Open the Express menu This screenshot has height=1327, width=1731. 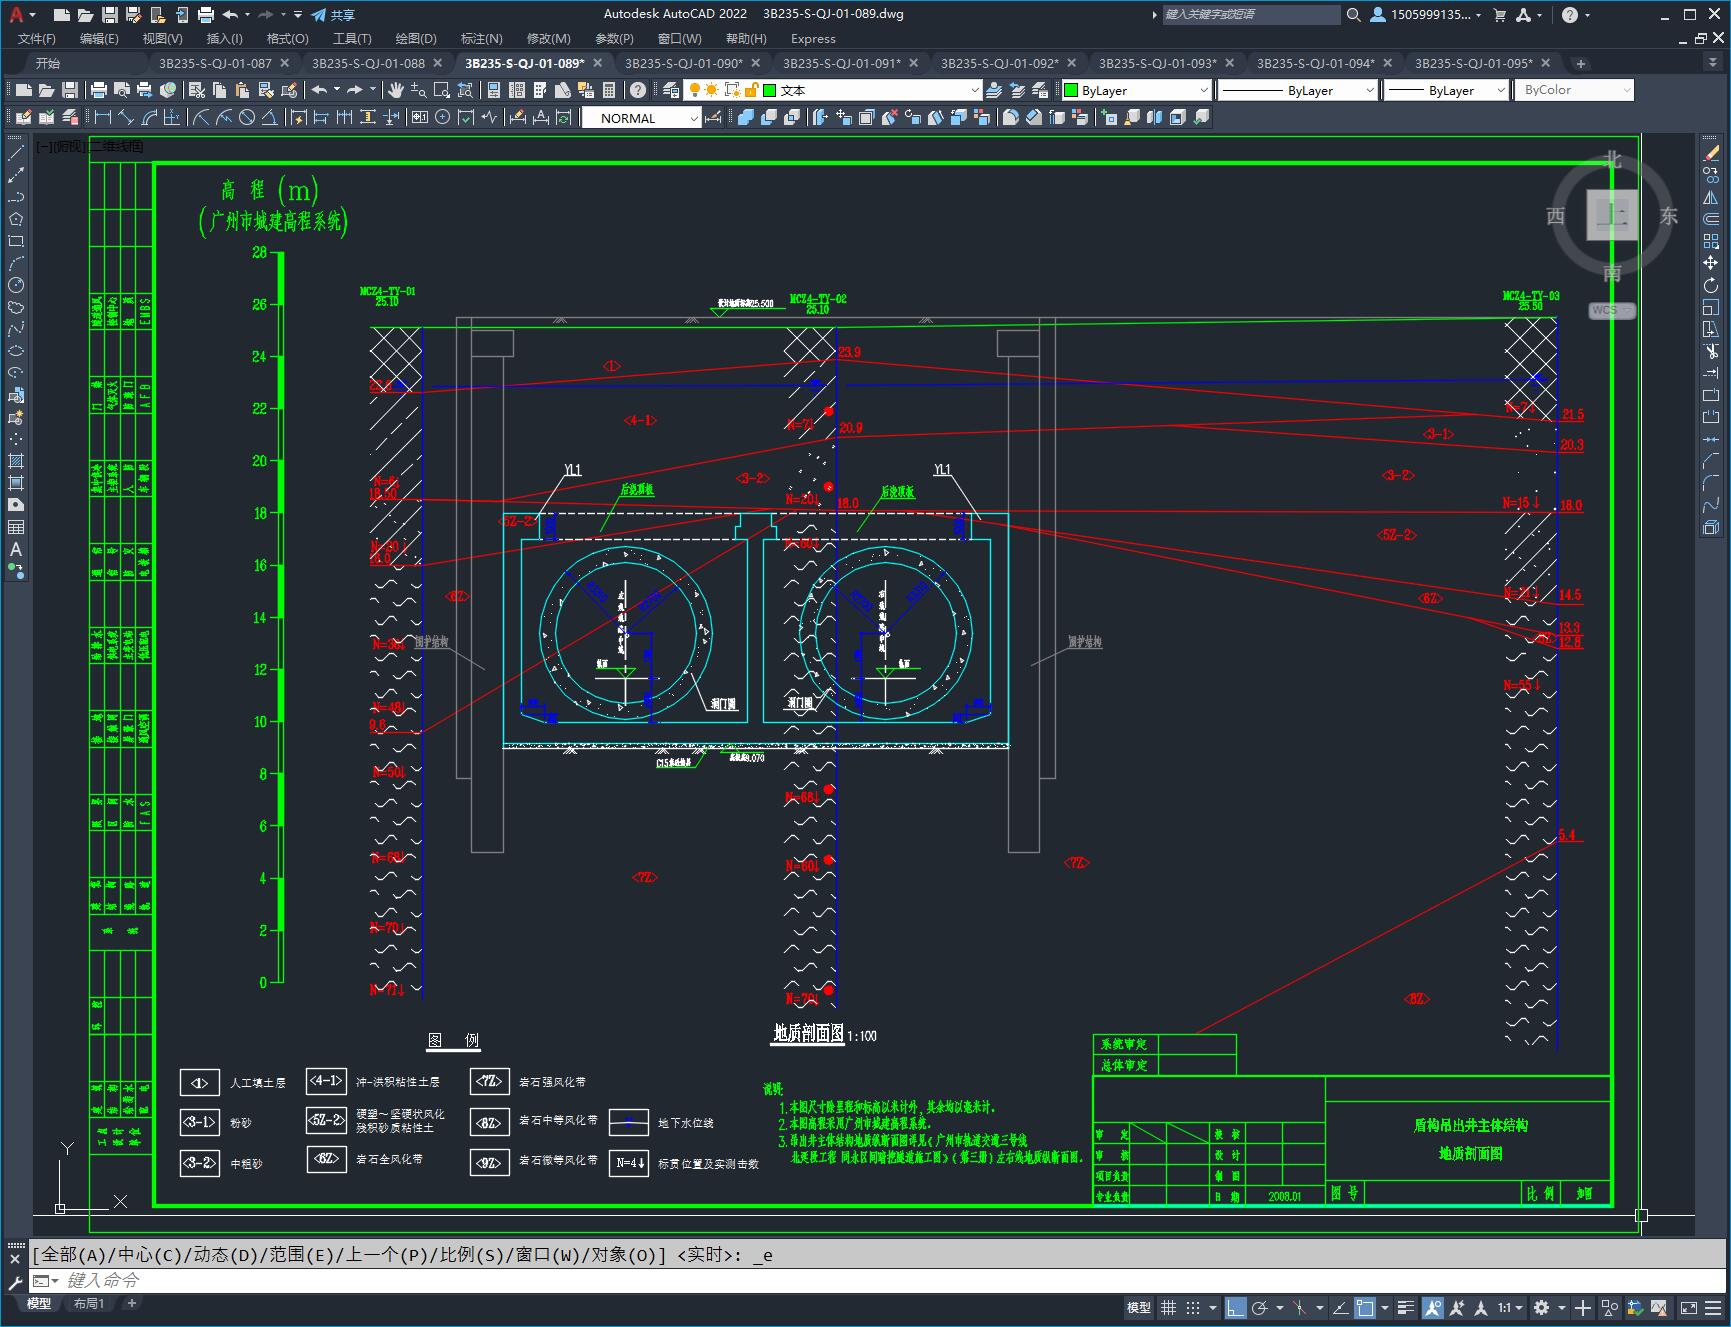[813, 38]
